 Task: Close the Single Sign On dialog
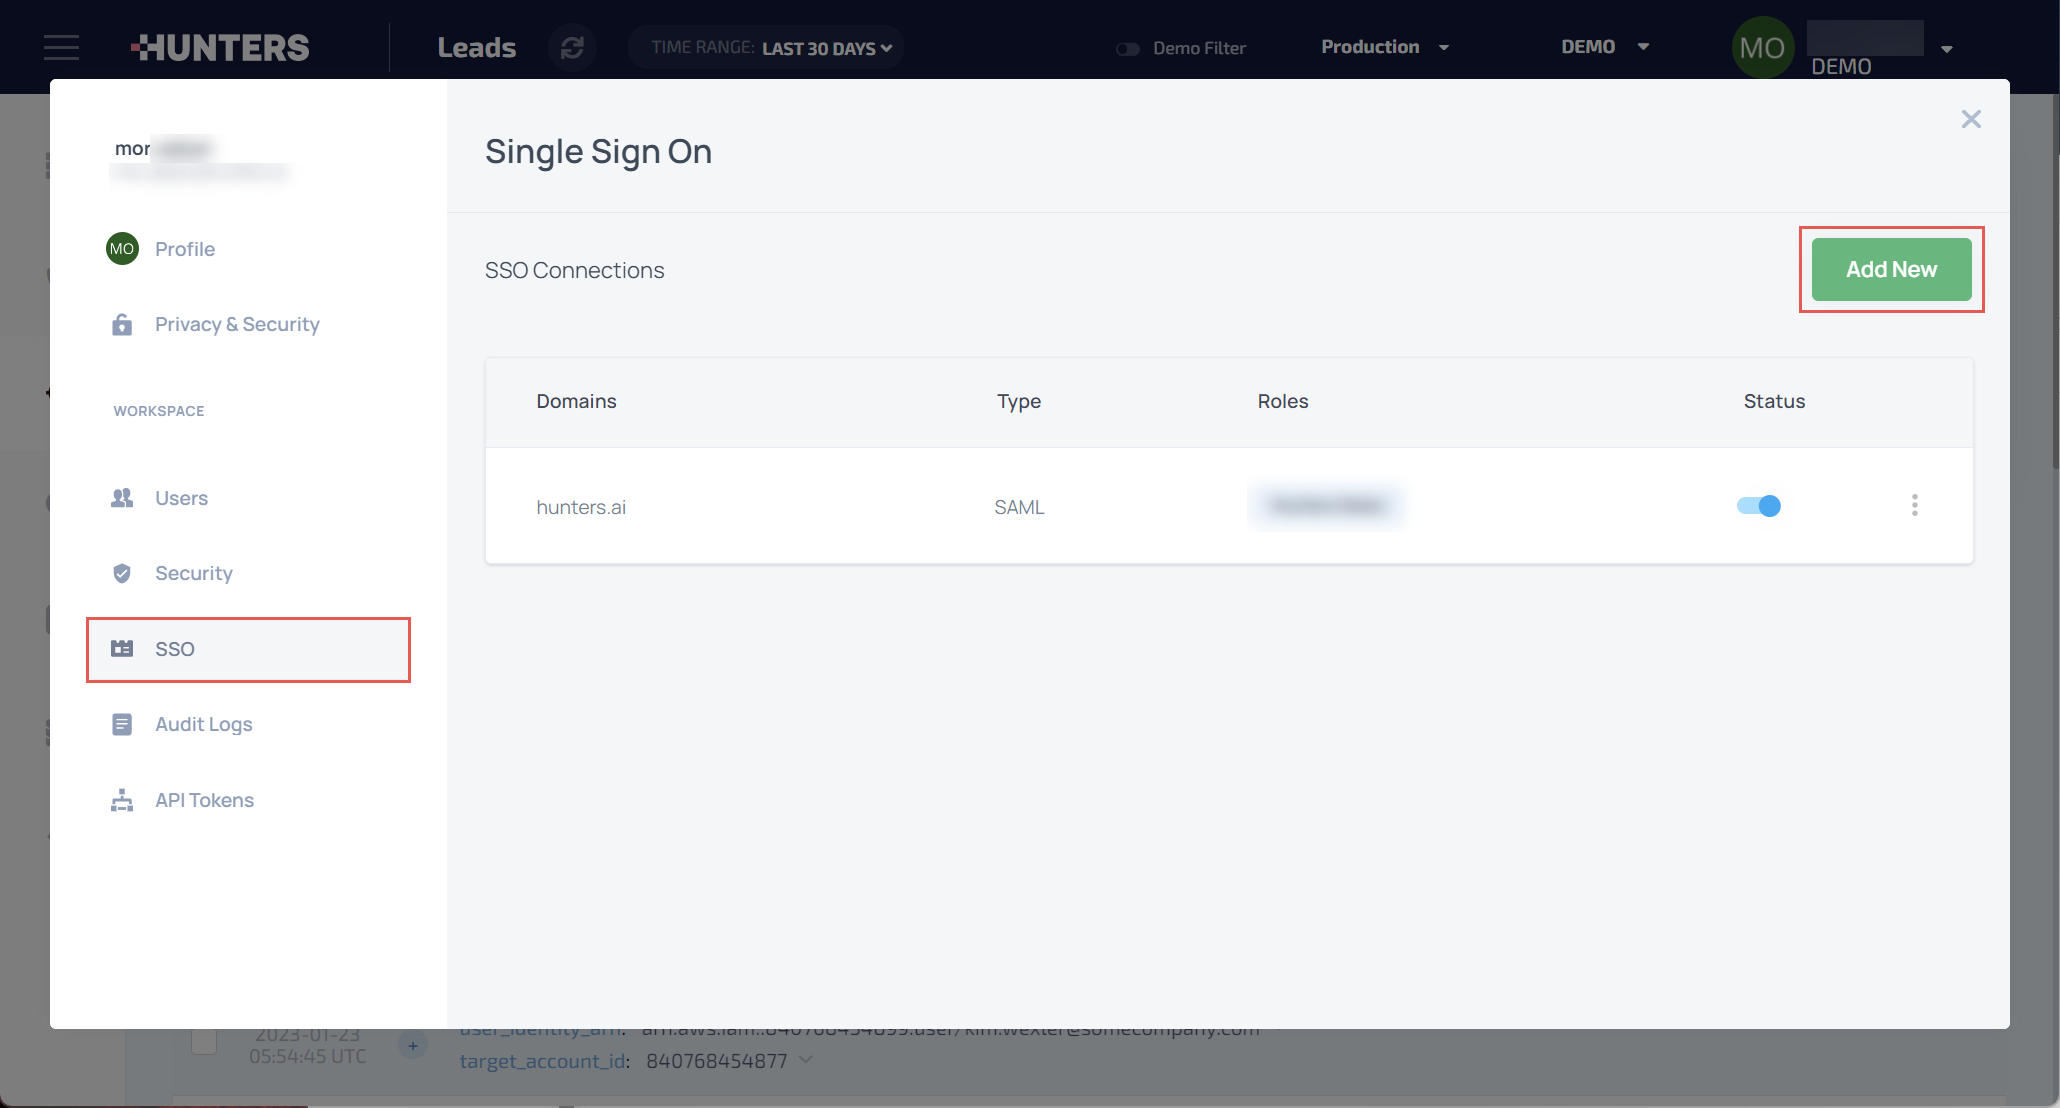(x=1970, y=119)
